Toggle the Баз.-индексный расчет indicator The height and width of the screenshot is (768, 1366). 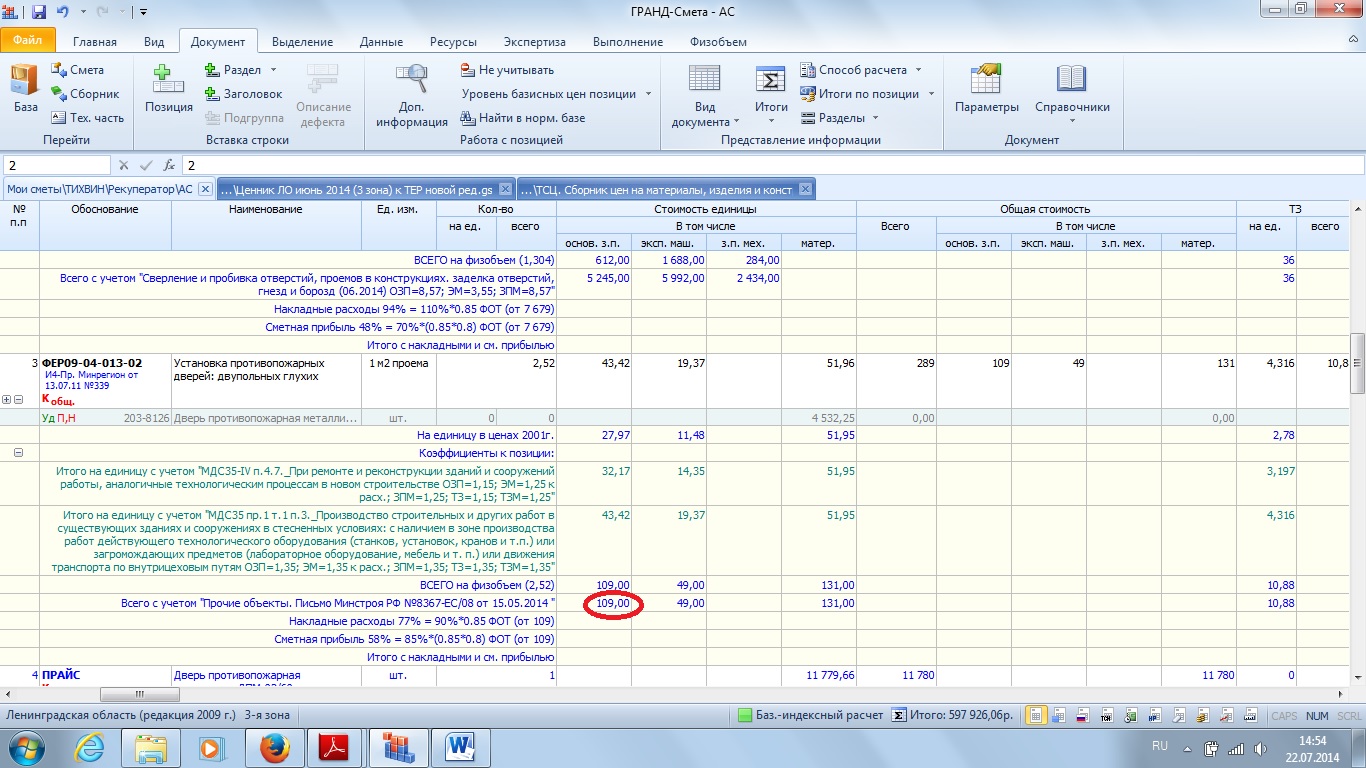click(x=810, y=715)
